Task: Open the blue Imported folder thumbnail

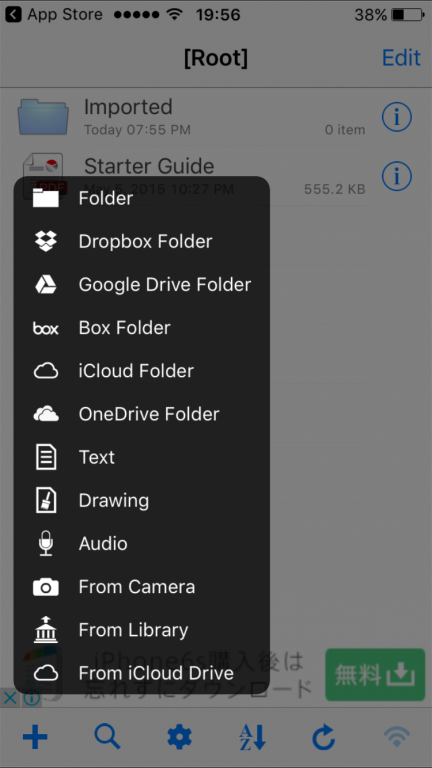Action: click(43, 117)
